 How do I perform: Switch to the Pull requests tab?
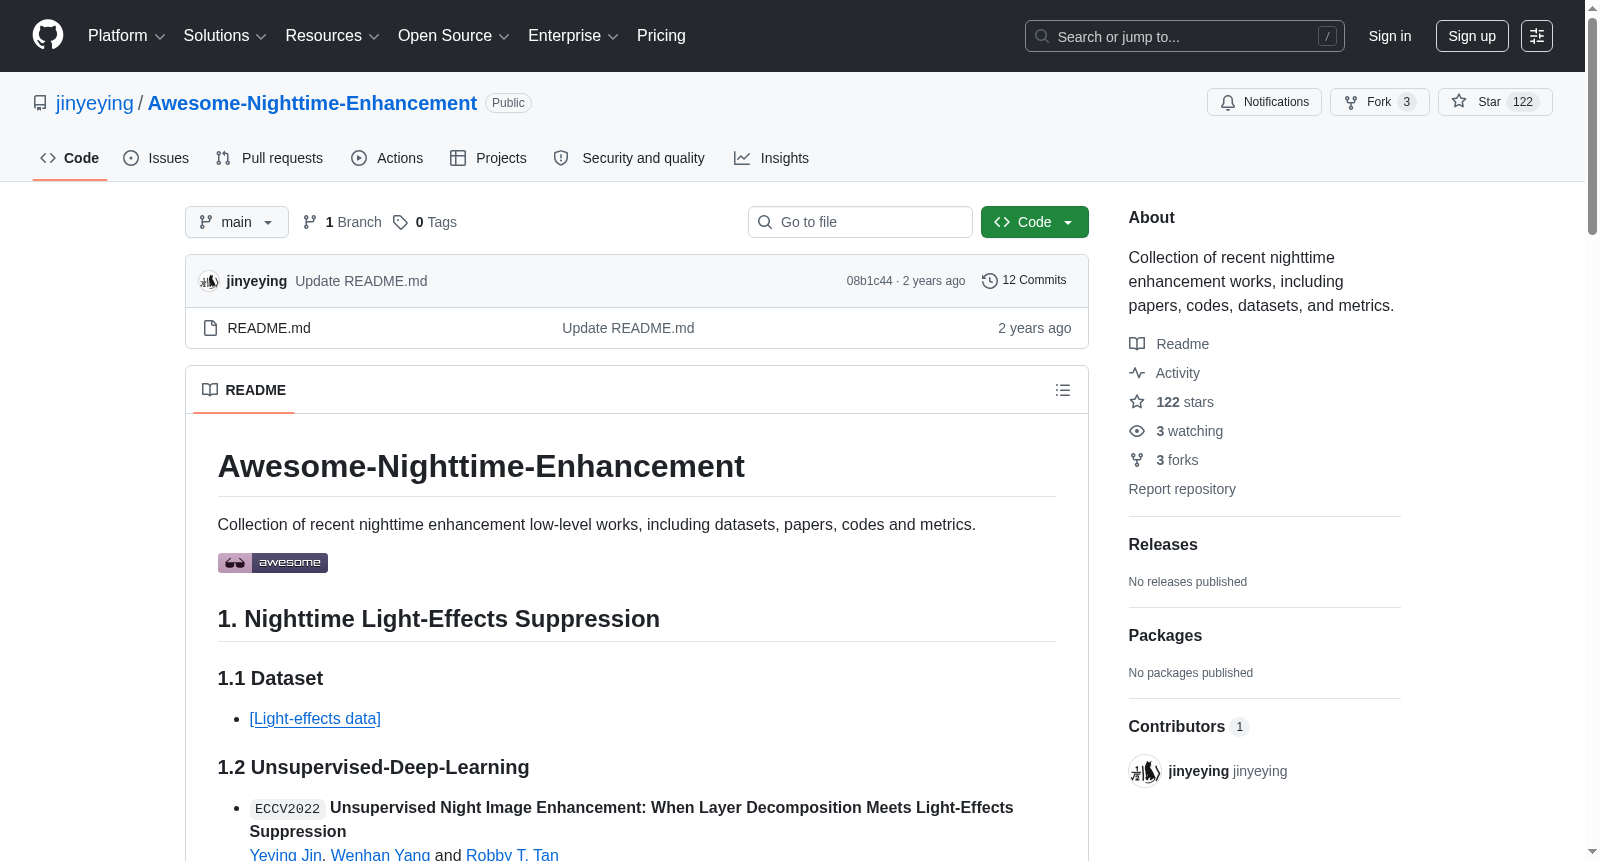[x=269, y=158]
